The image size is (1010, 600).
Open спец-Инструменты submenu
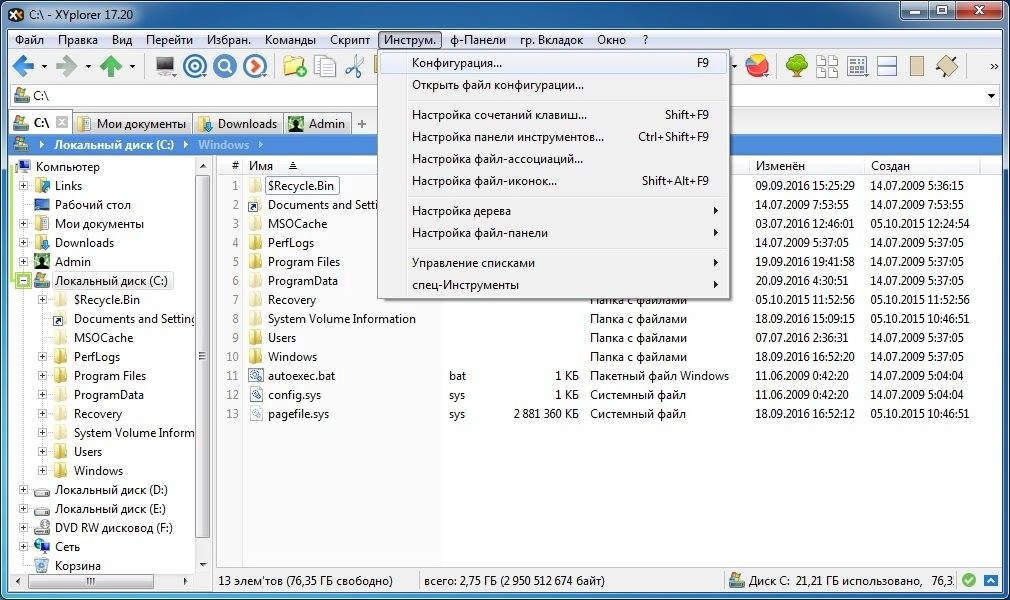554,285
